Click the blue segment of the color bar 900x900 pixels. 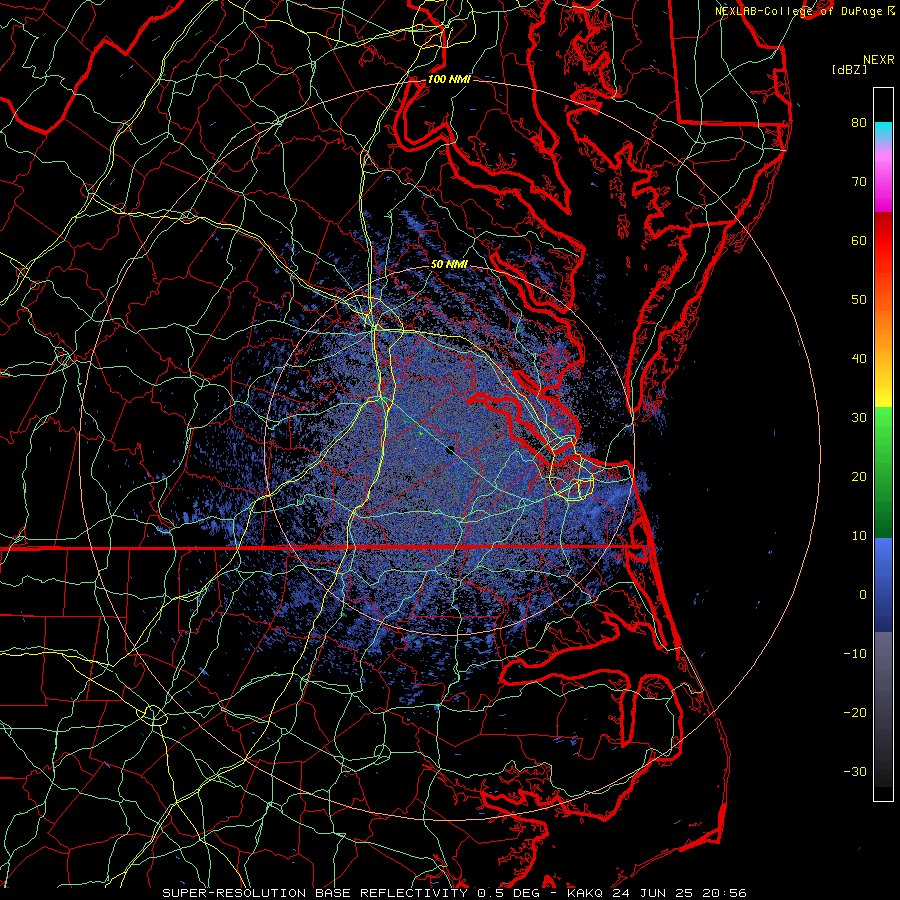[883, 585]
